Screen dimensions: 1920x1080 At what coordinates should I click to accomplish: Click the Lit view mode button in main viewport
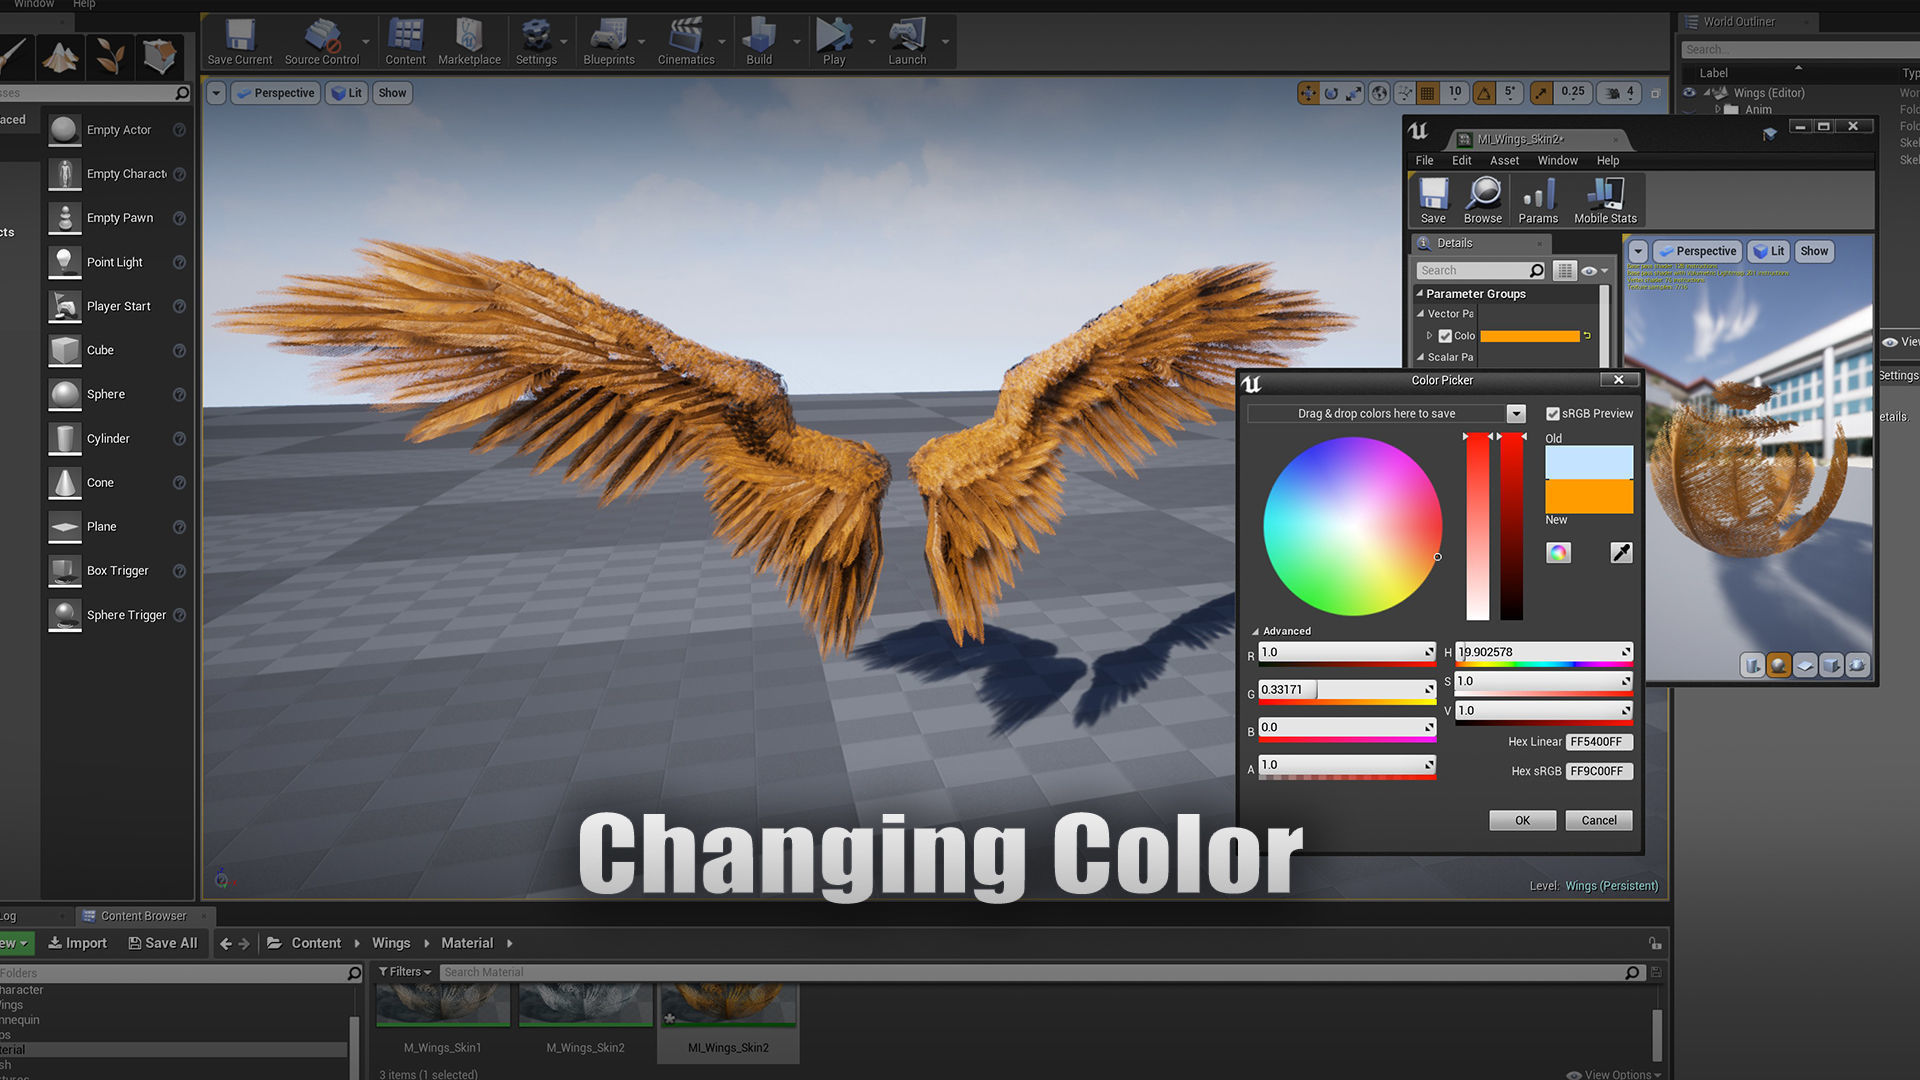click(346, 93)
